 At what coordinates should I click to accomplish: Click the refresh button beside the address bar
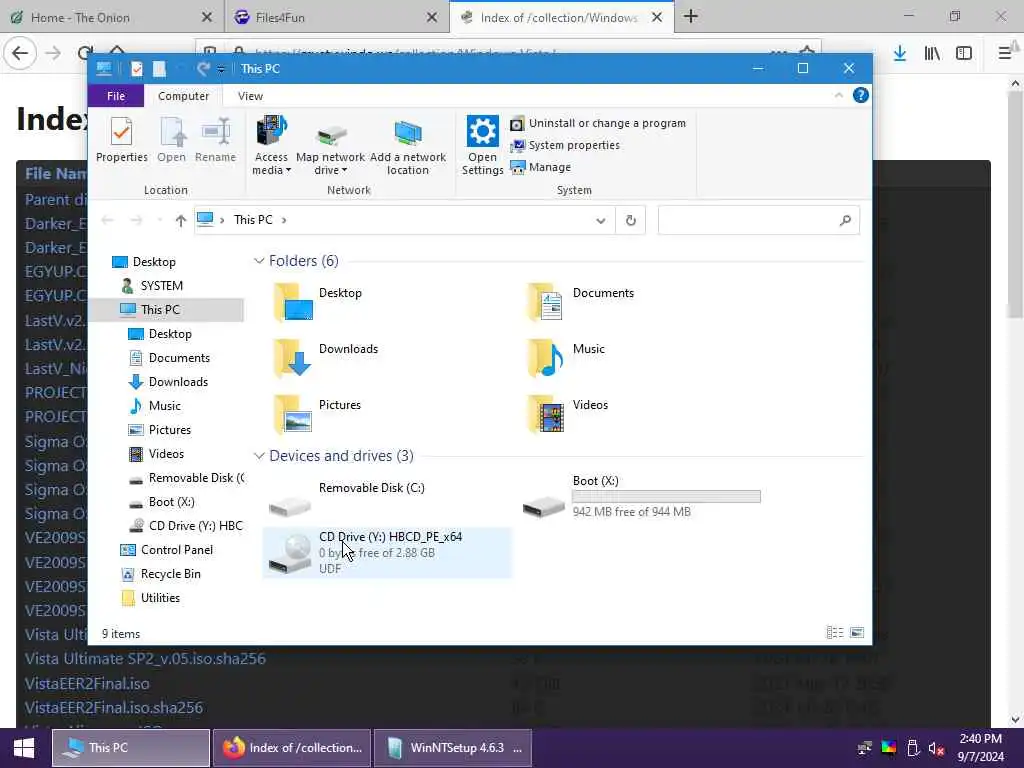[630, 220]
